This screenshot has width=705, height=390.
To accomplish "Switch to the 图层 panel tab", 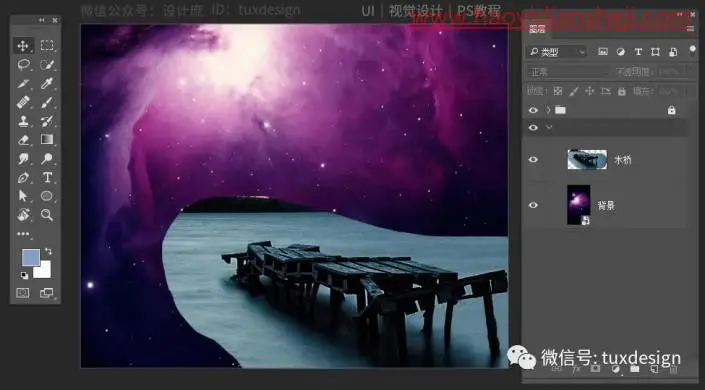I will tap(537, 30).
